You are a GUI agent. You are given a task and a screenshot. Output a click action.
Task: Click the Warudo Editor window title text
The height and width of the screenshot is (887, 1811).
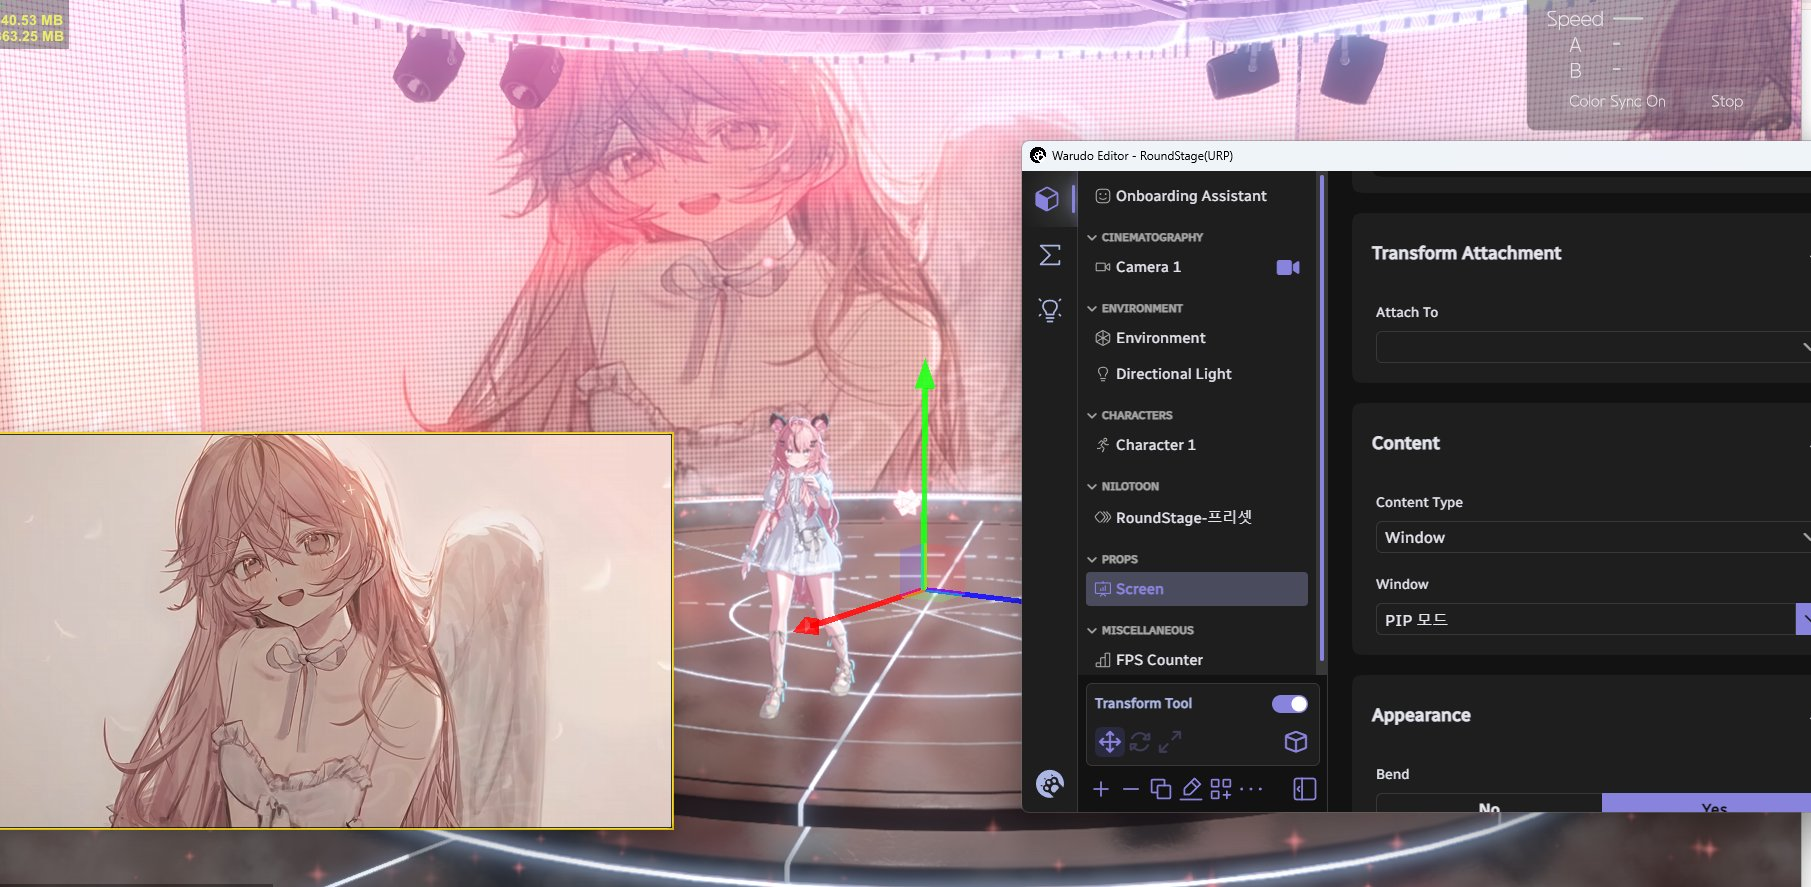[1142, 156]
